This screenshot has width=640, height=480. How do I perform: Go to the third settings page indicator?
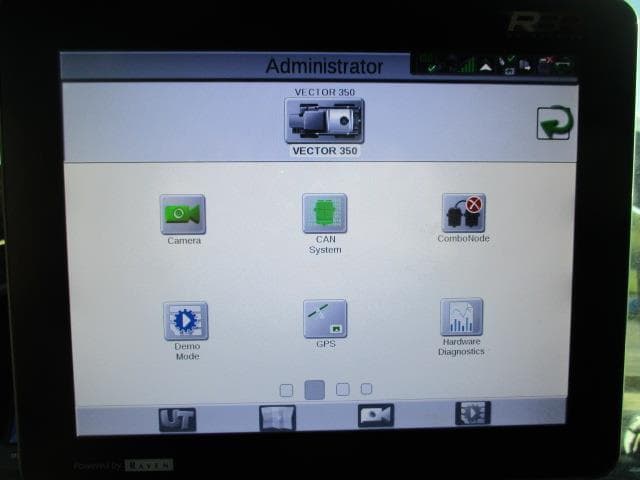click(342, 389)
